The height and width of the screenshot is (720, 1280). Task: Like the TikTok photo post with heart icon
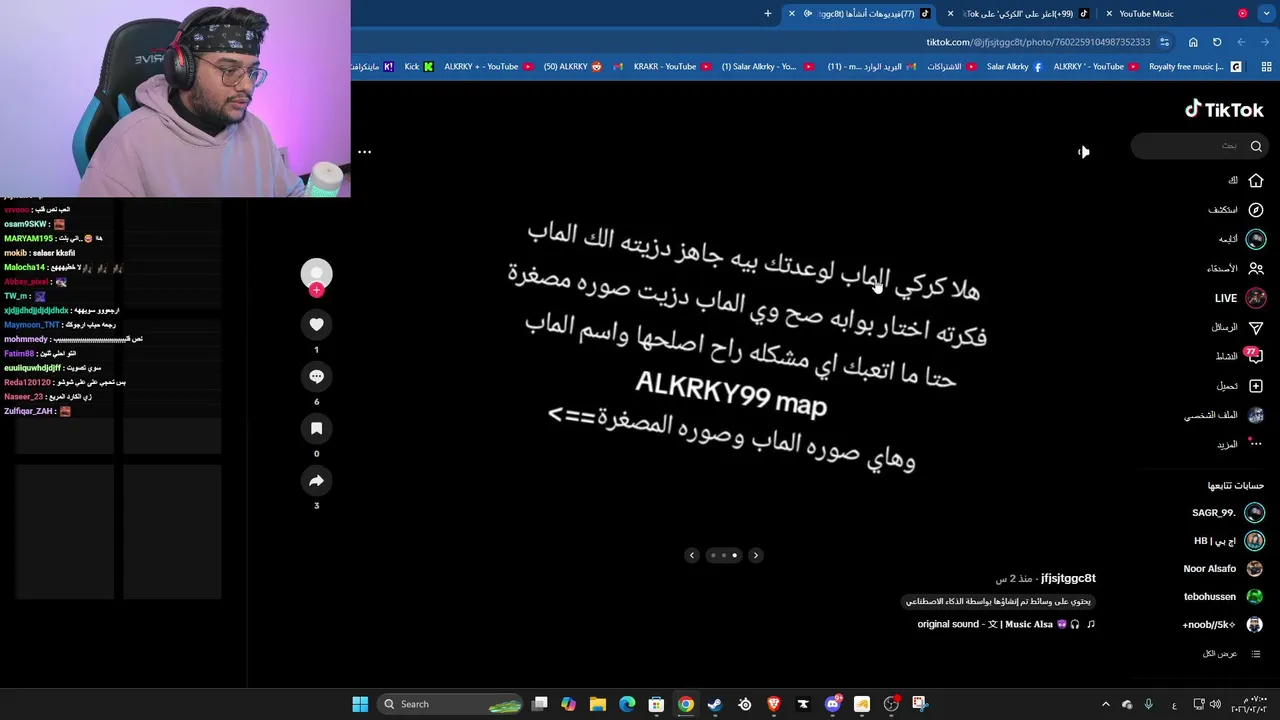(x=316, y=324)
